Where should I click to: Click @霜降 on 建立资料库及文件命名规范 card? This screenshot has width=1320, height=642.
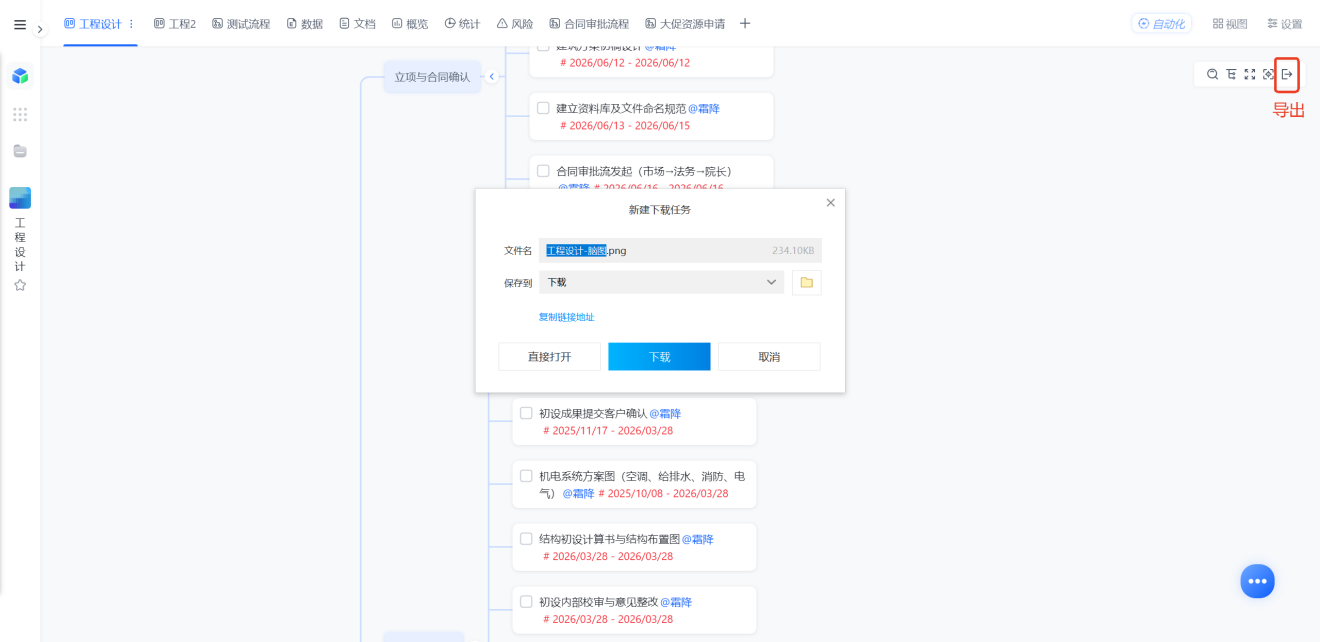[x=704, y=108]
